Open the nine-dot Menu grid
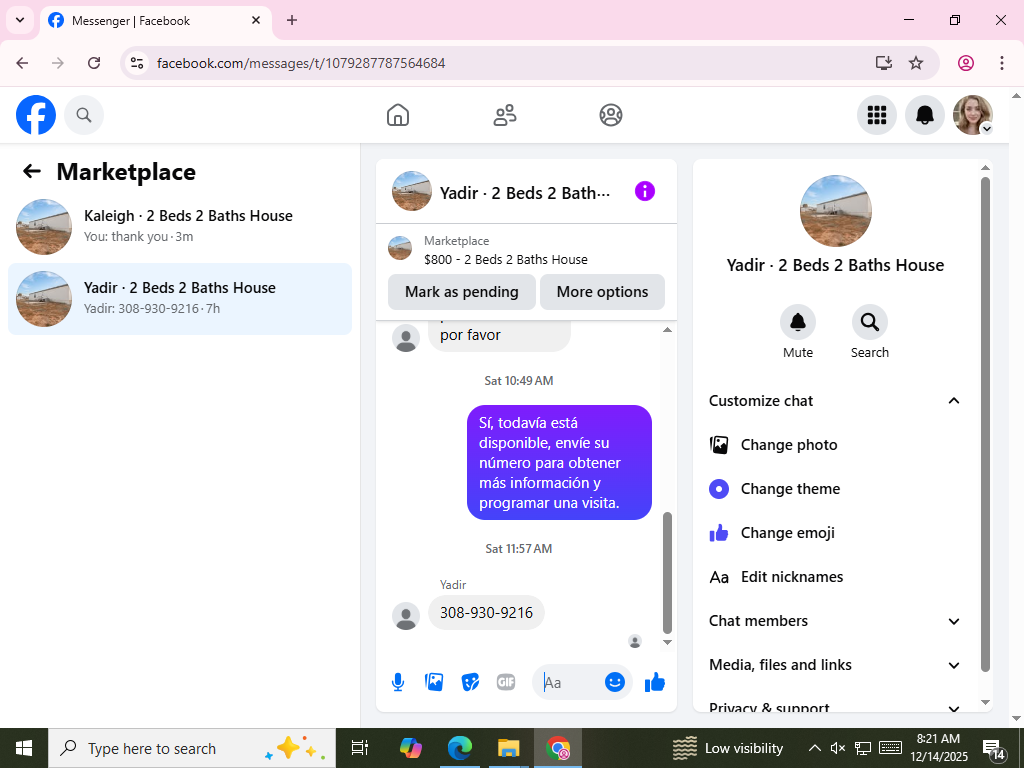Screen dimensions: 1024x768 point(876,116)
